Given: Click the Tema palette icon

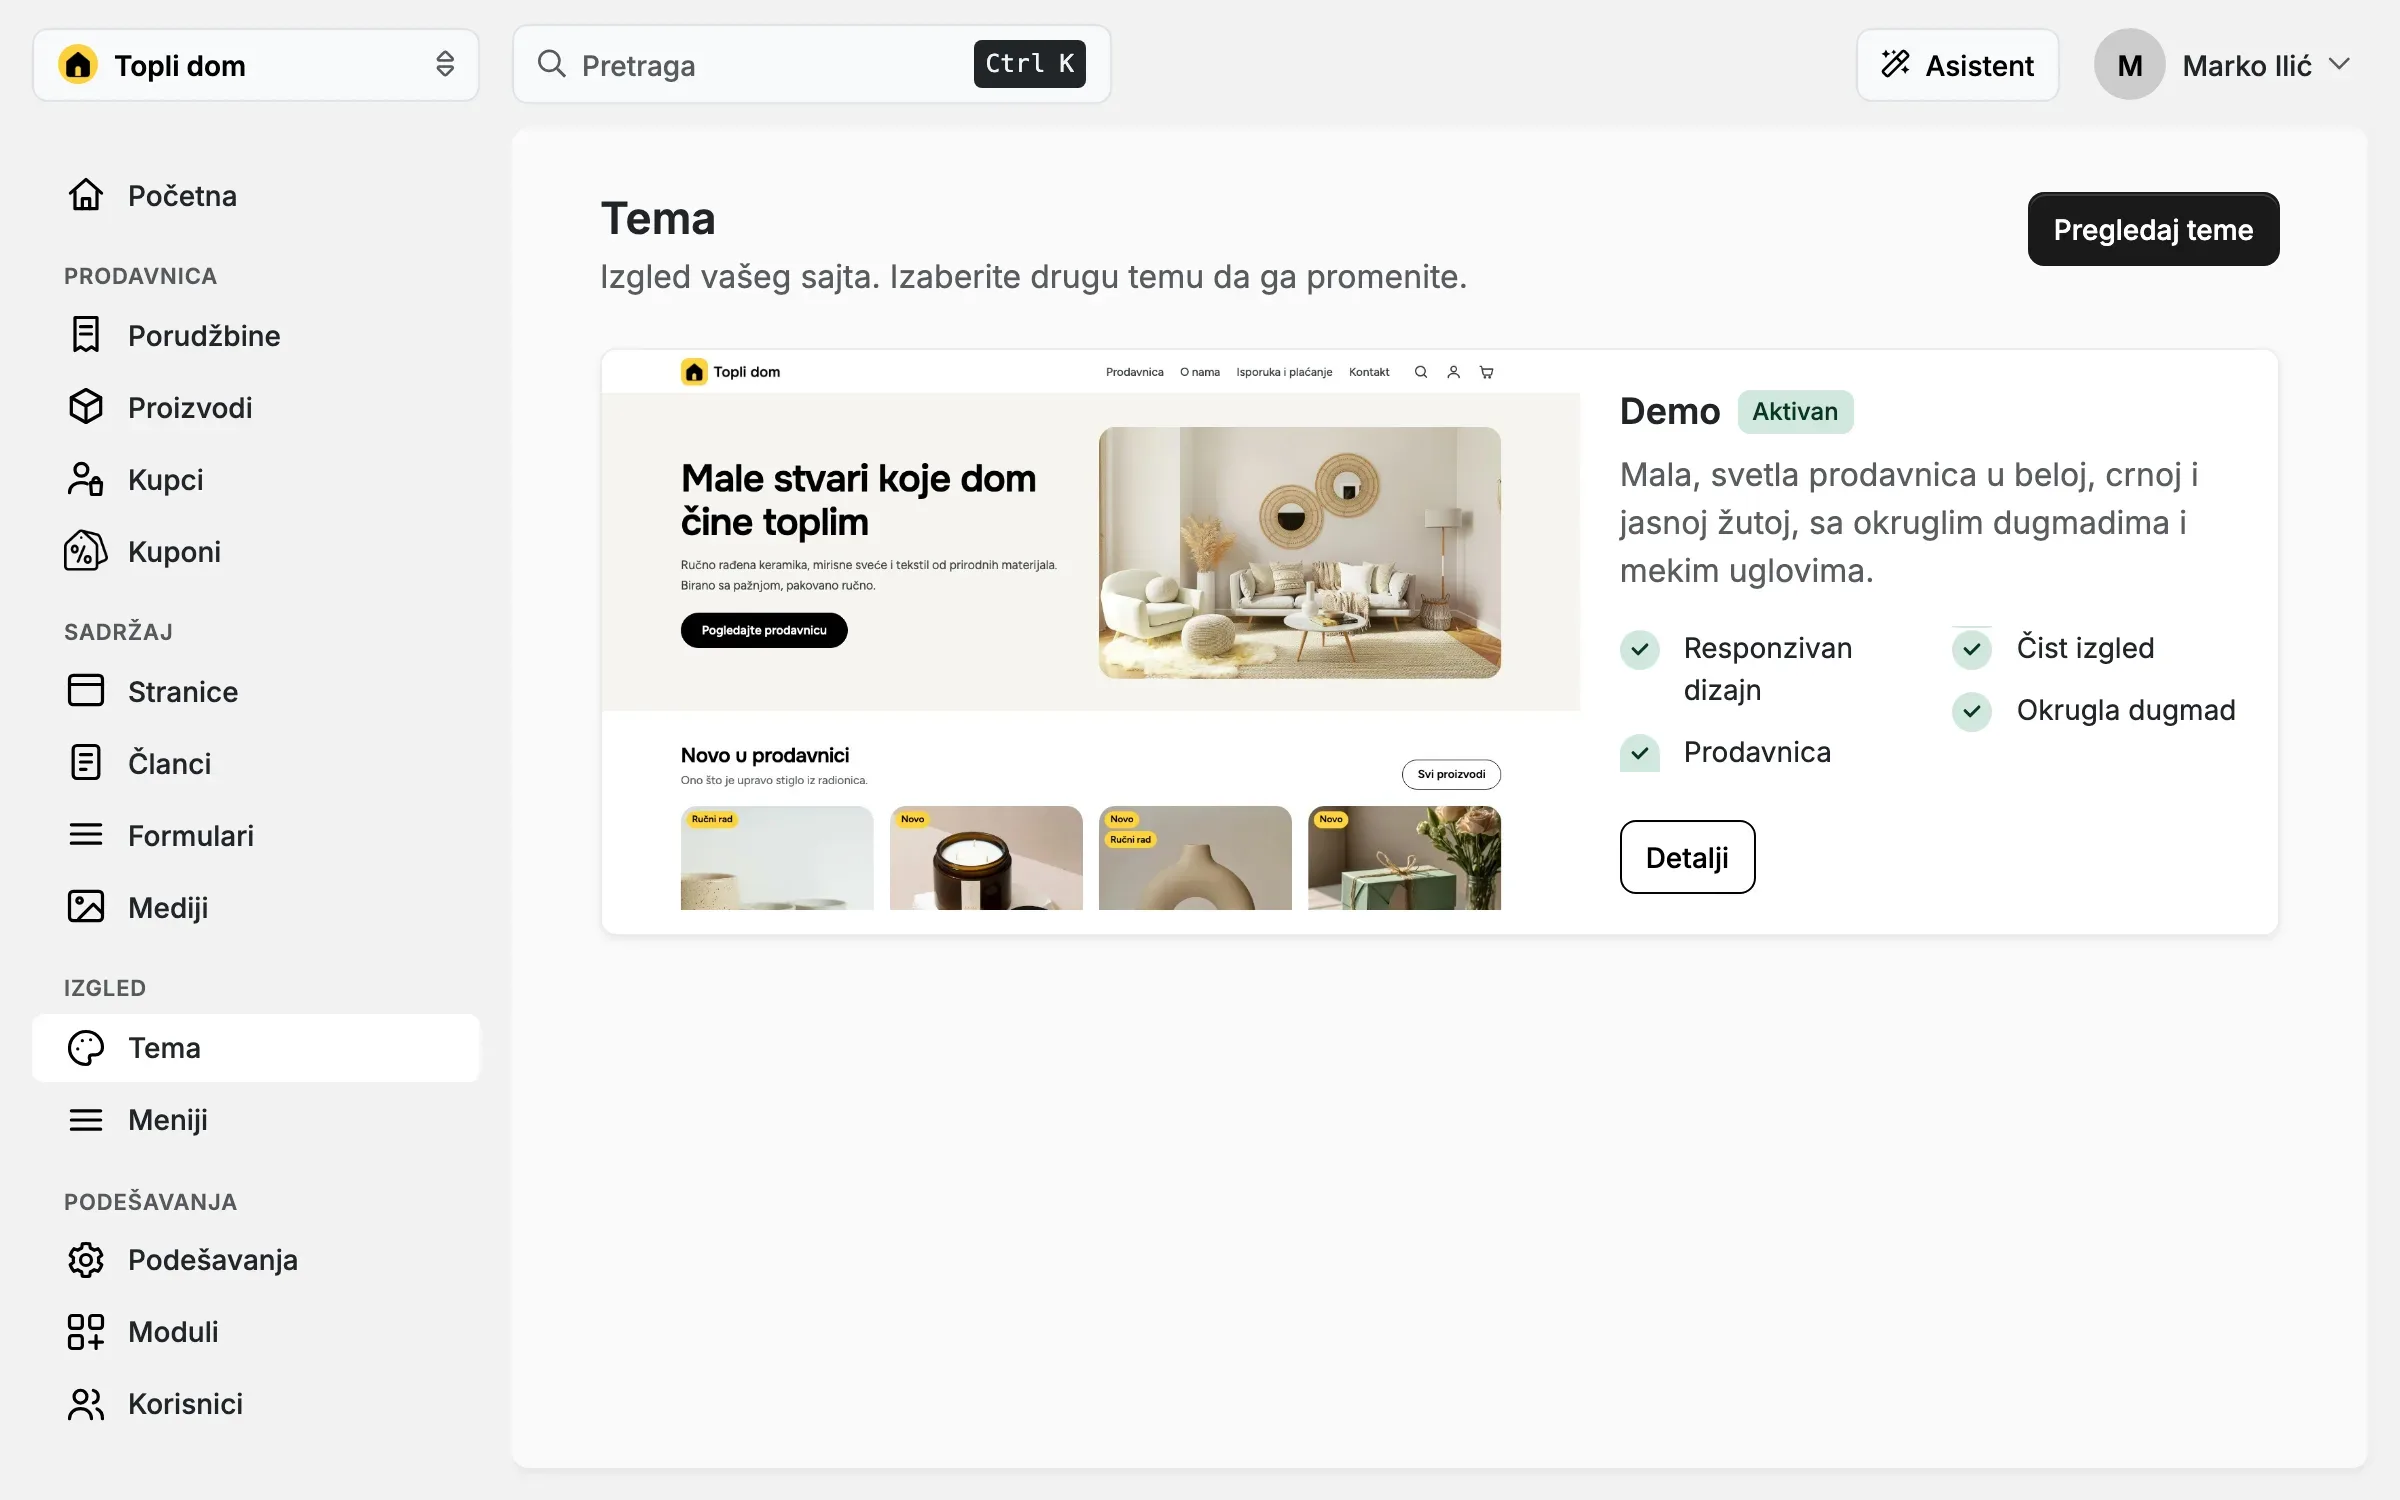Looking at the screenshot, I should (x=86, y=1047).
